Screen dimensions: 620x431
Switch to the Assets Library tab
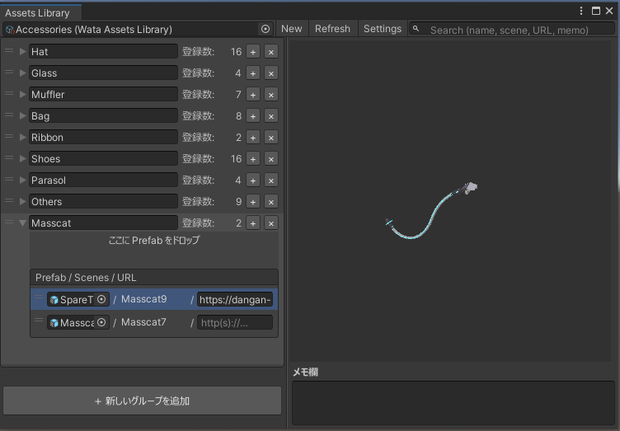coord(38,13)
